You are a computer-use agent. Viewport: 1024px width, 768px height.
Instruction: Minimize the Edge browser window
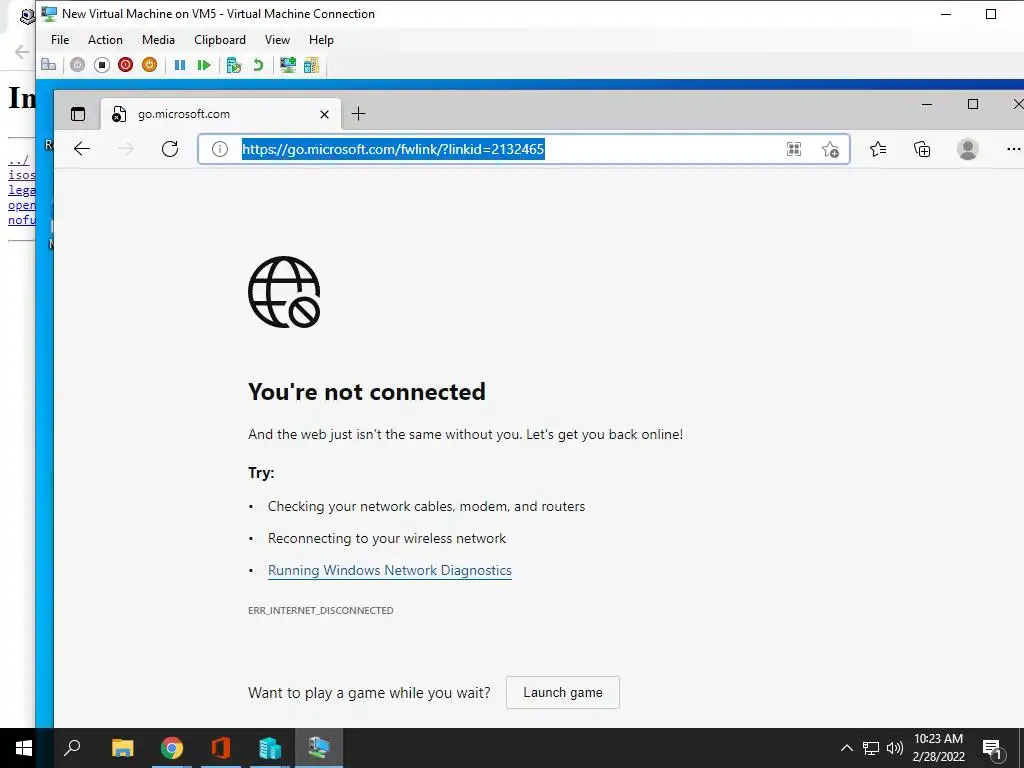927,104
